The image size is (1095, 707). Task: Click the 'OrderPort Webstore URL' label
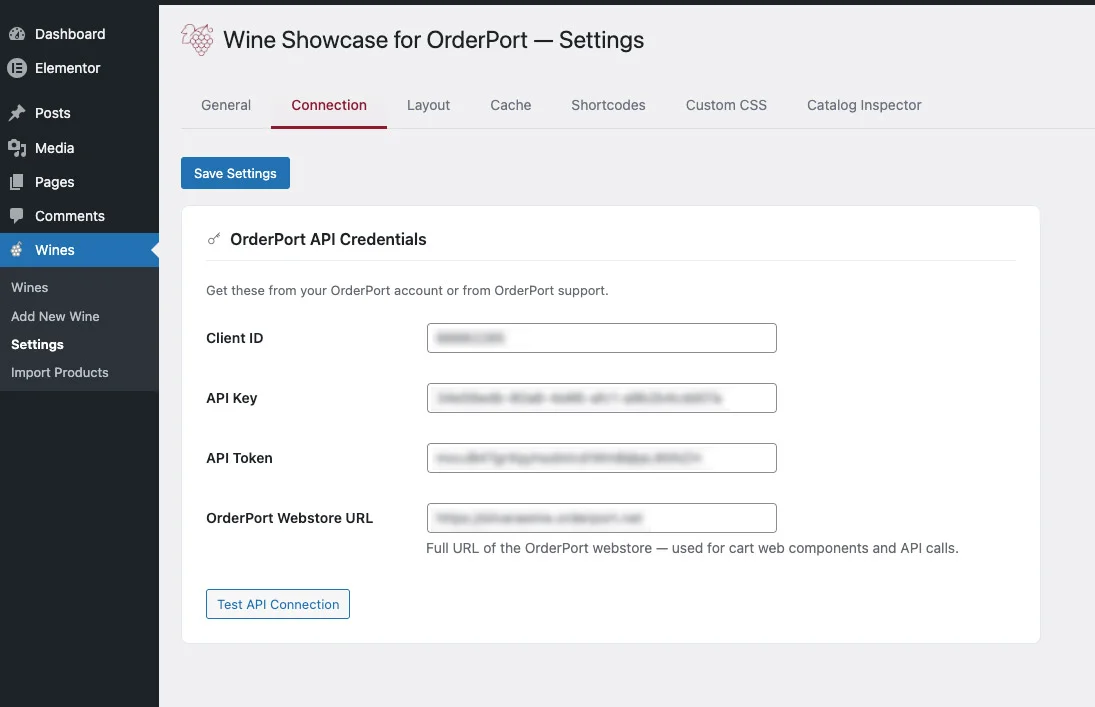point(289,518)
